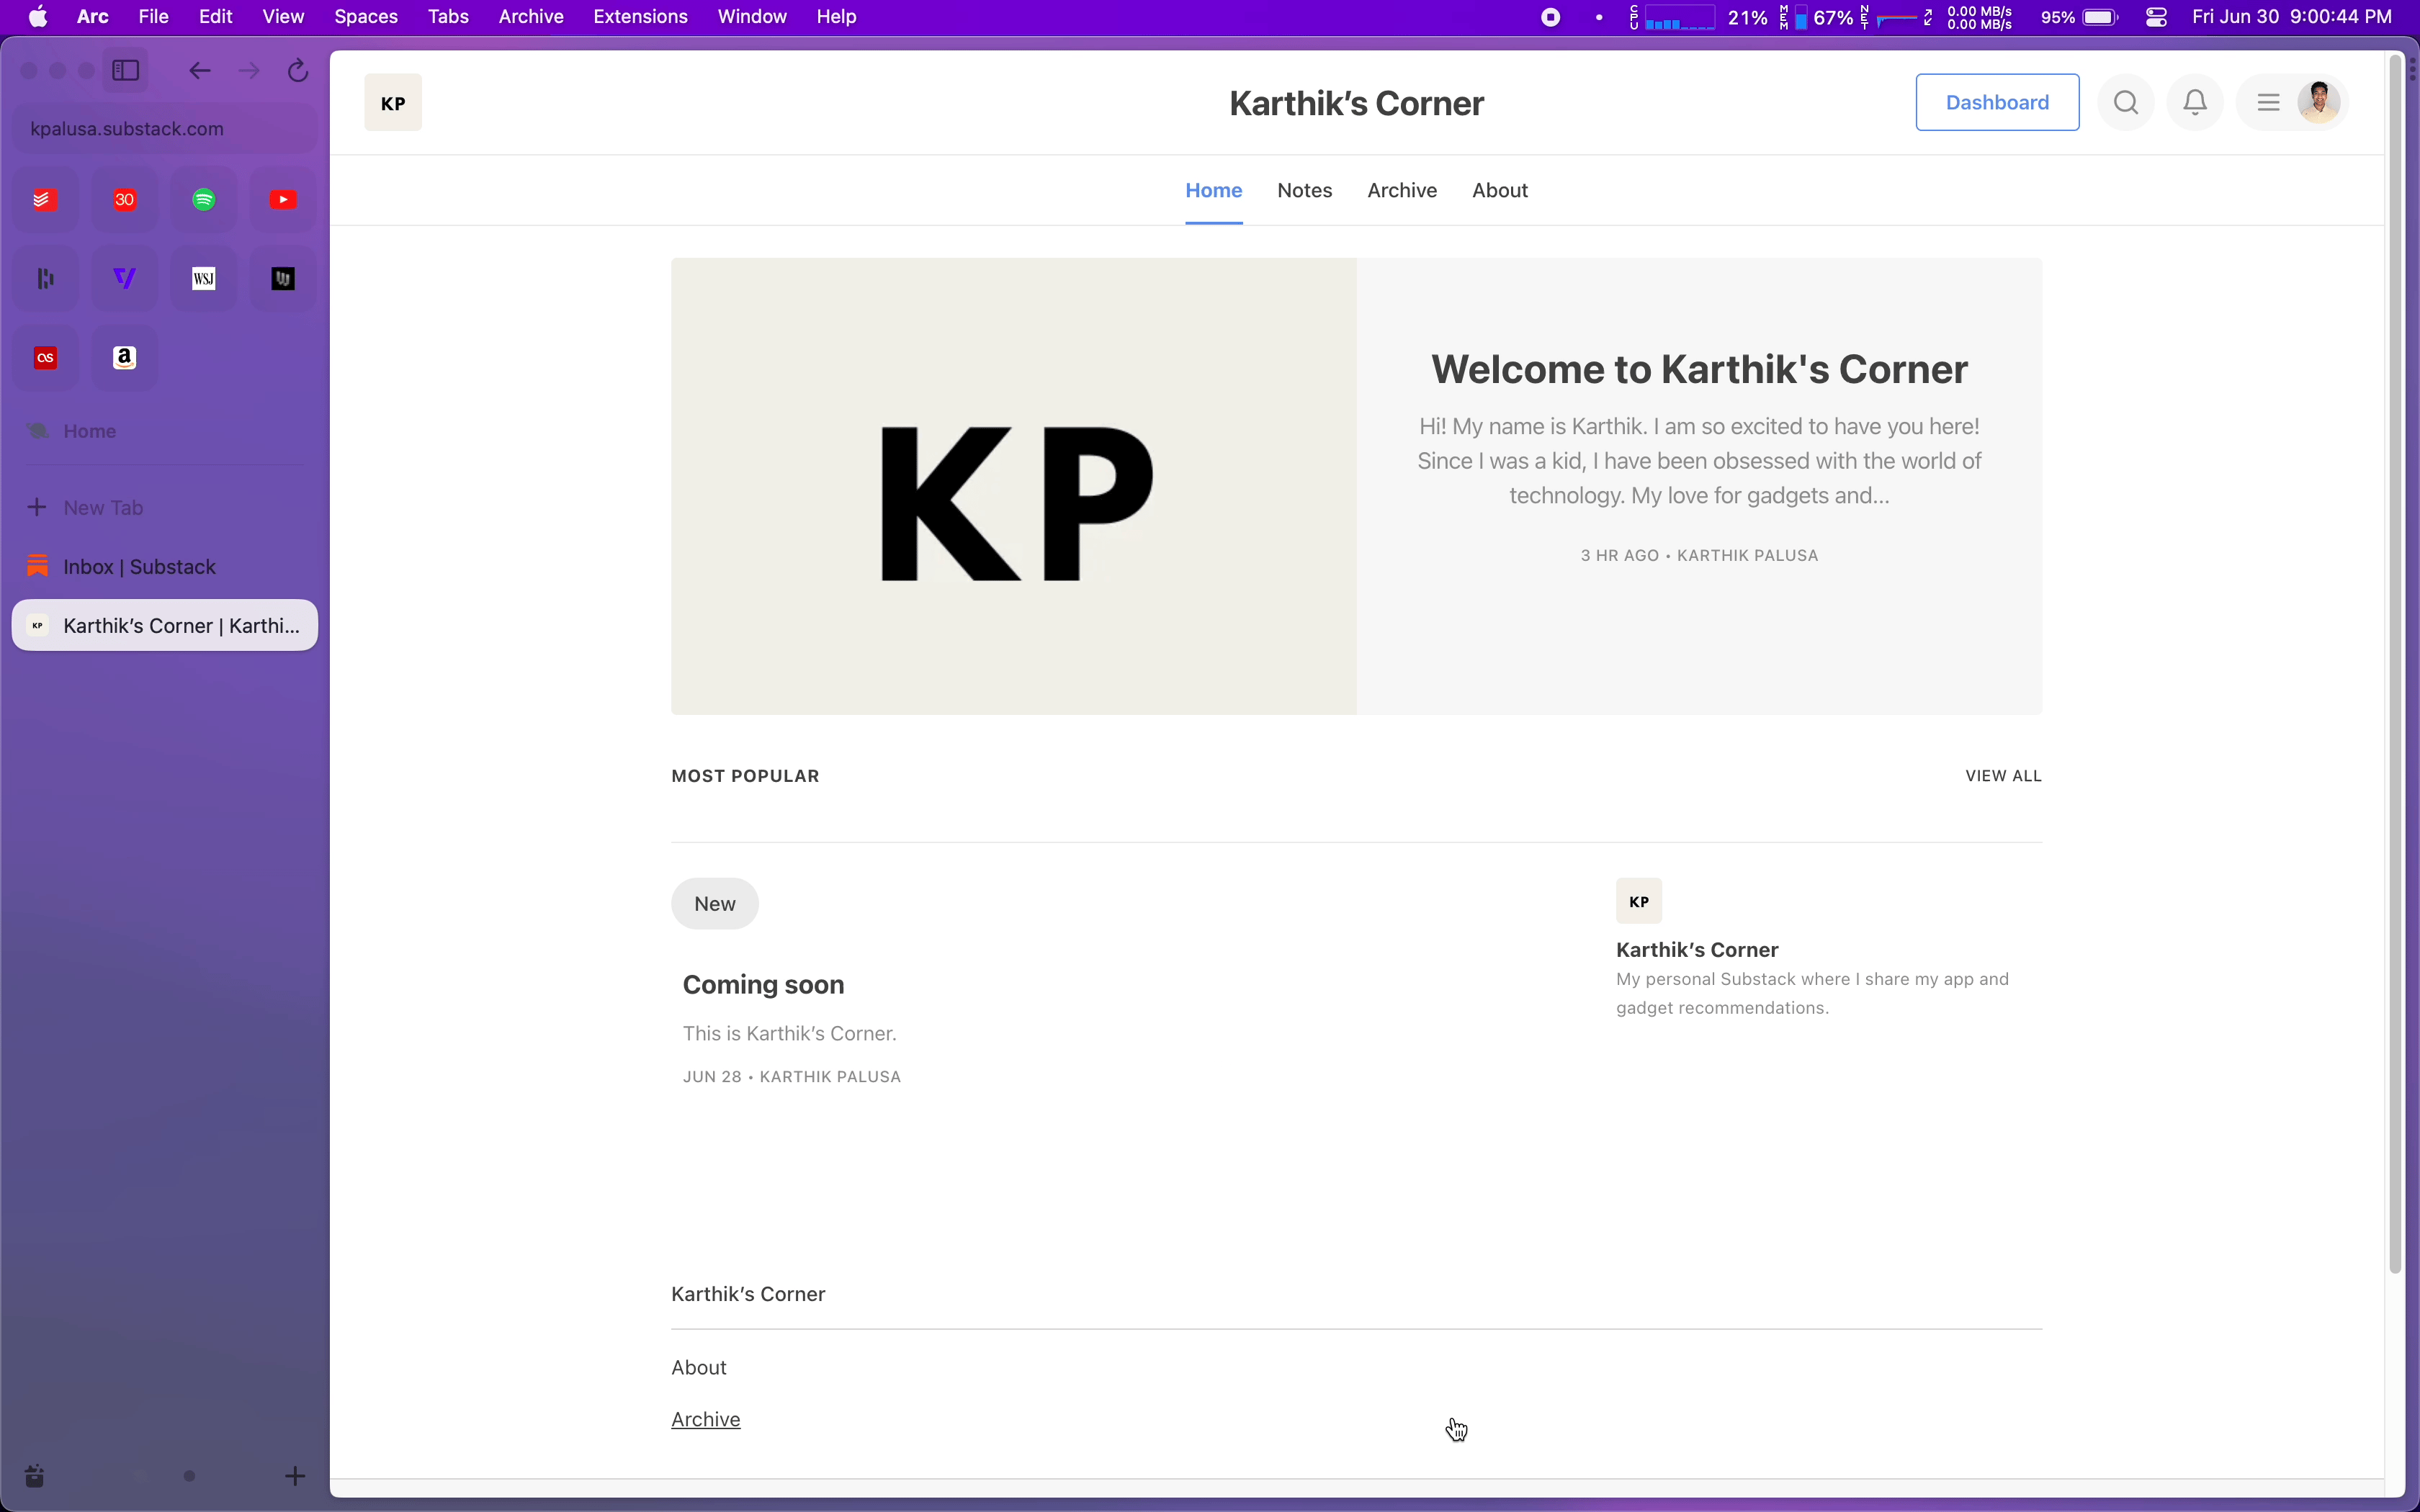Go back with the left arrow
2420x1512 pixels.
pyautogui.click(x=200, y=71)
